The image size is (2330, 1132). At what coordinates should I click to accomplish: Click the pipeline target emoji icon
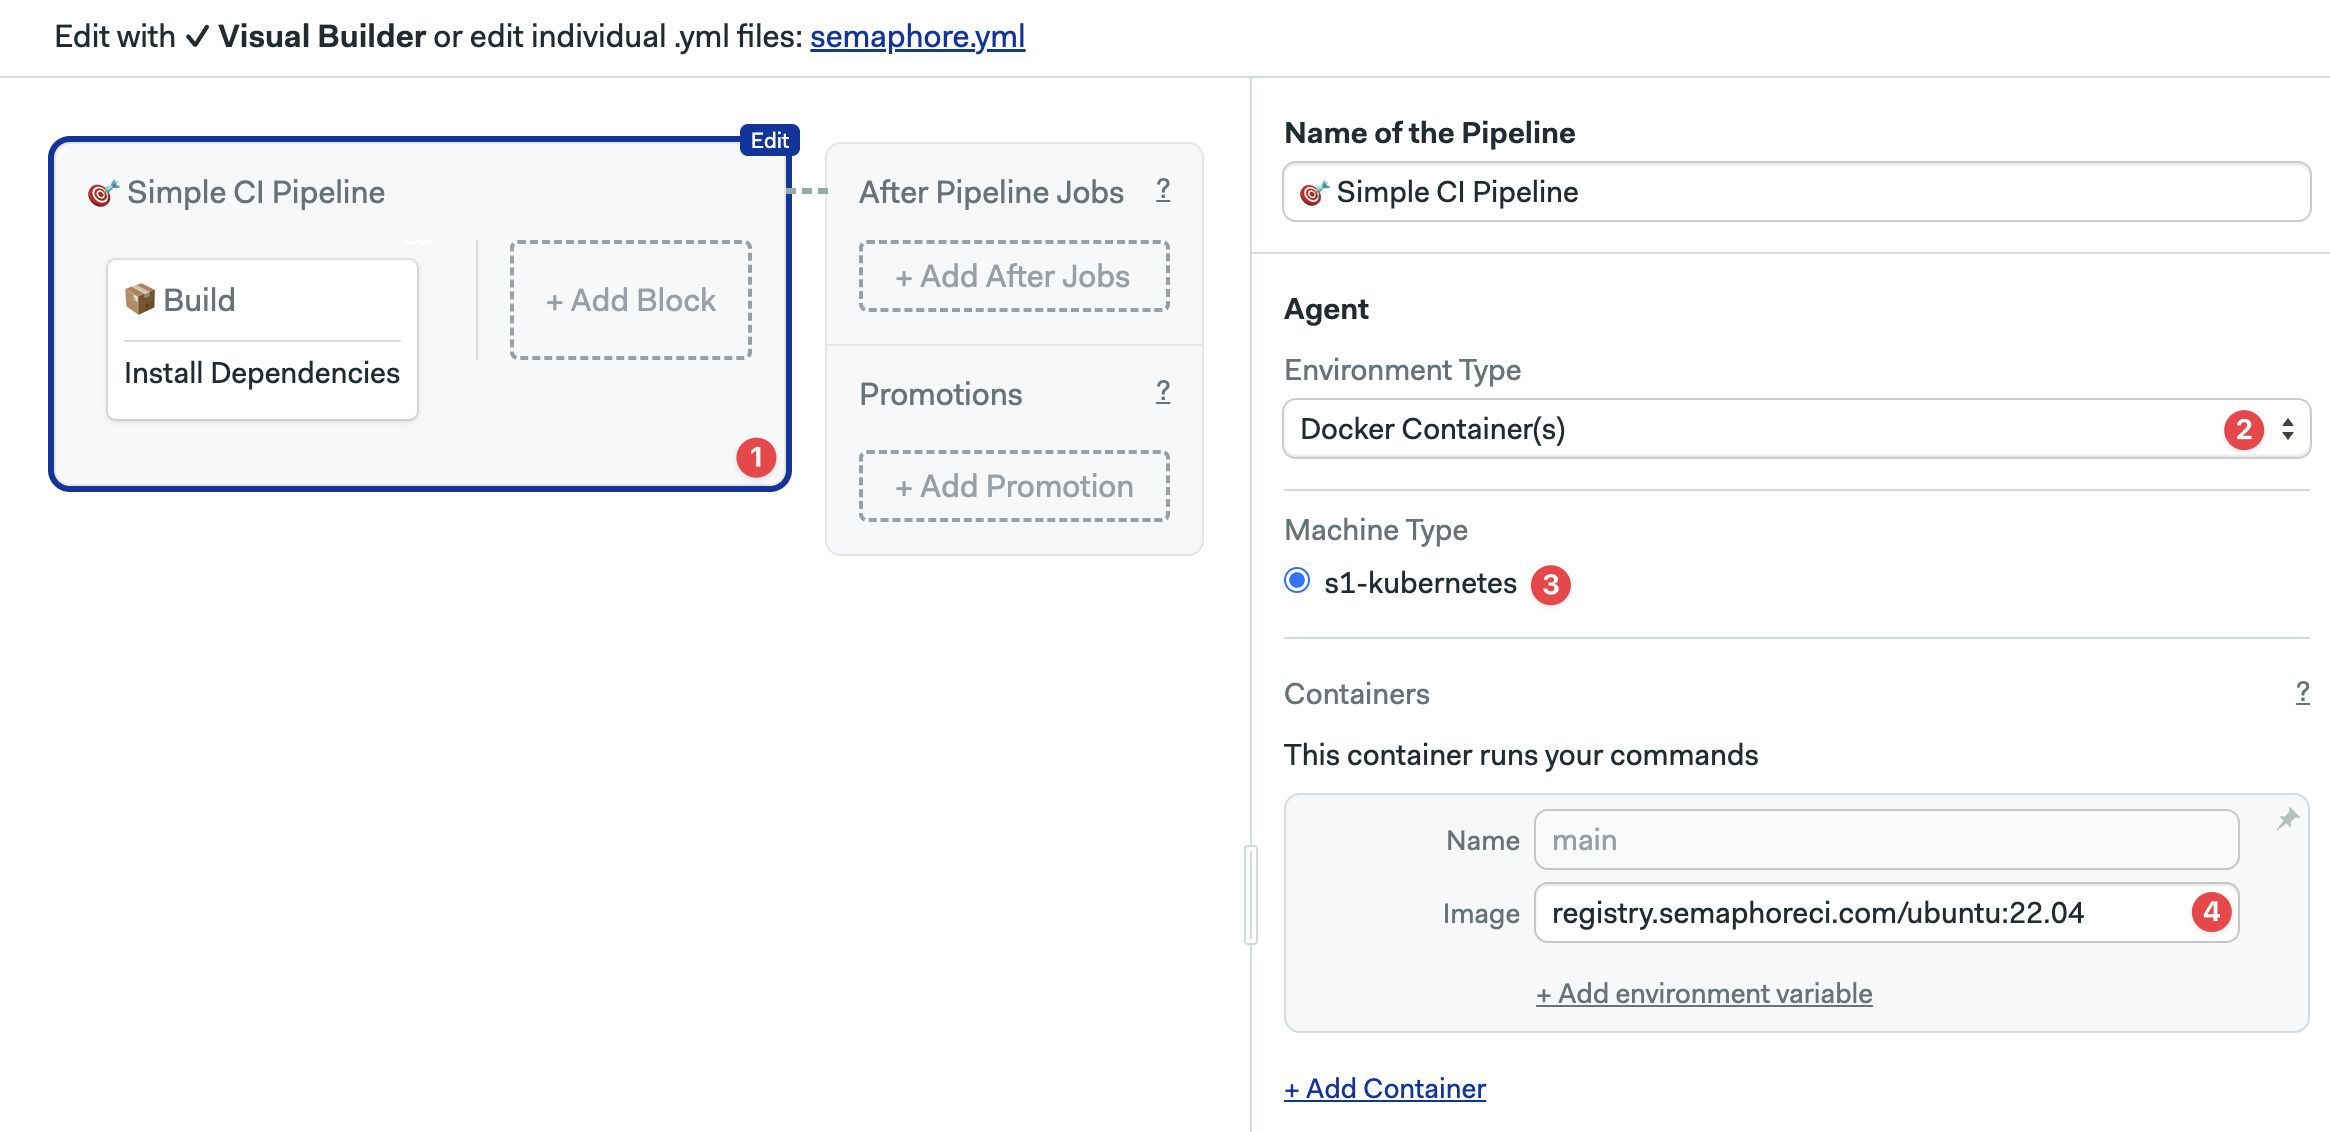(x=103, y=192)
